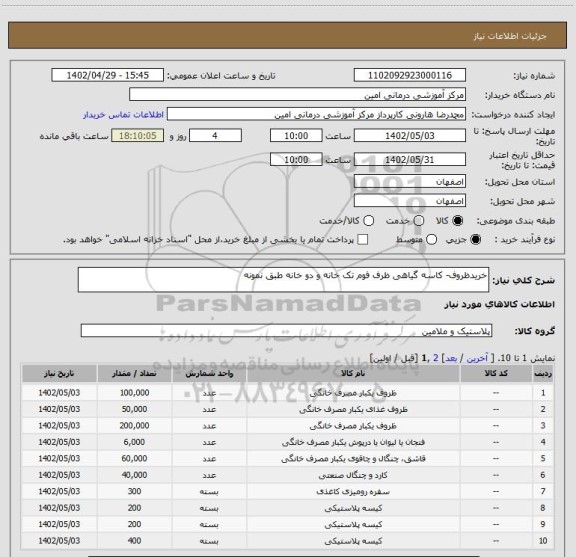Click the price validity hour 10:00 field

[296, 159]
